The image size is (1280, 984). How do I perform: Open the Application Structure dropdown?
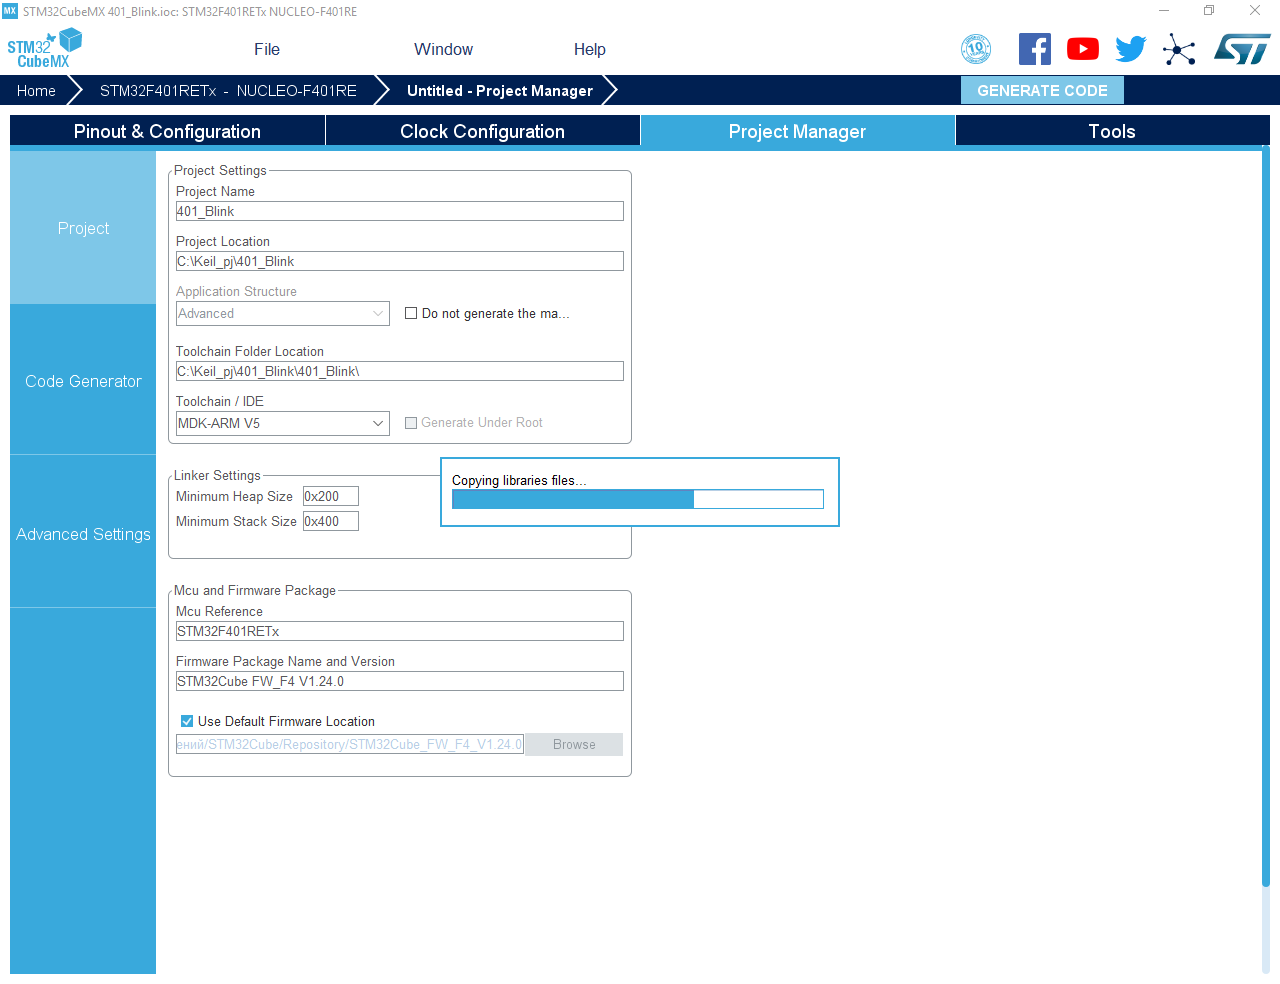coord(283,313)
